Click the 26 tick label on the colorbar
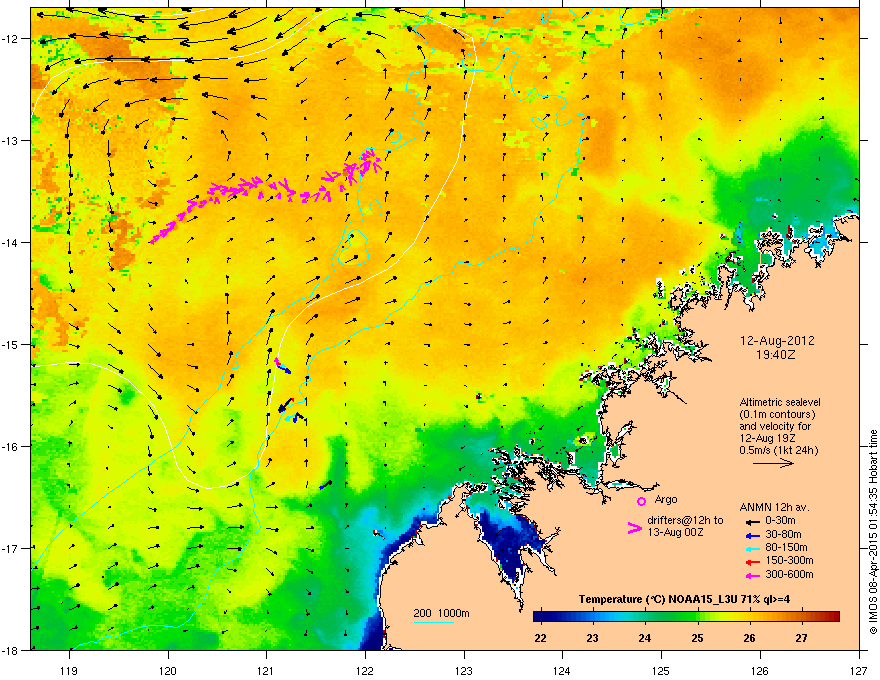 (x=749, y=638)
